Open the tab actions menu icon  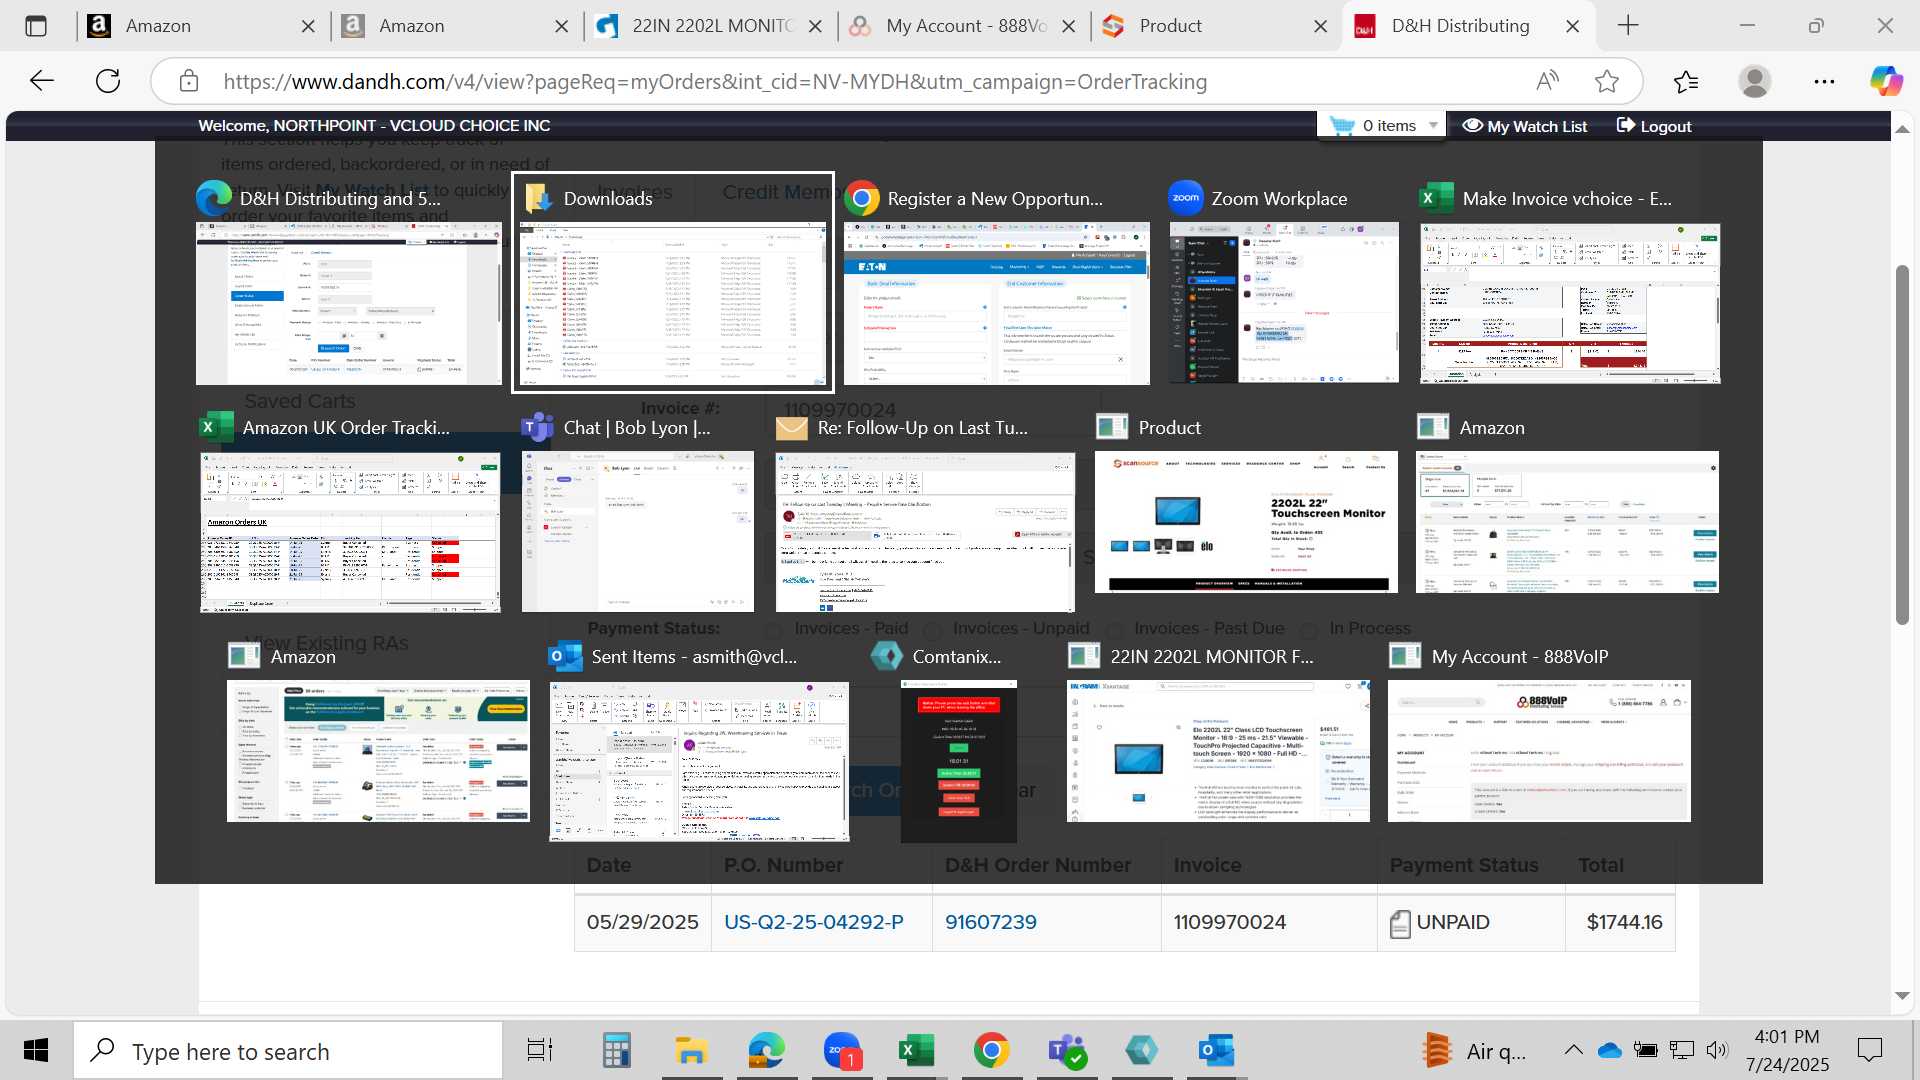tap(36, 26)
